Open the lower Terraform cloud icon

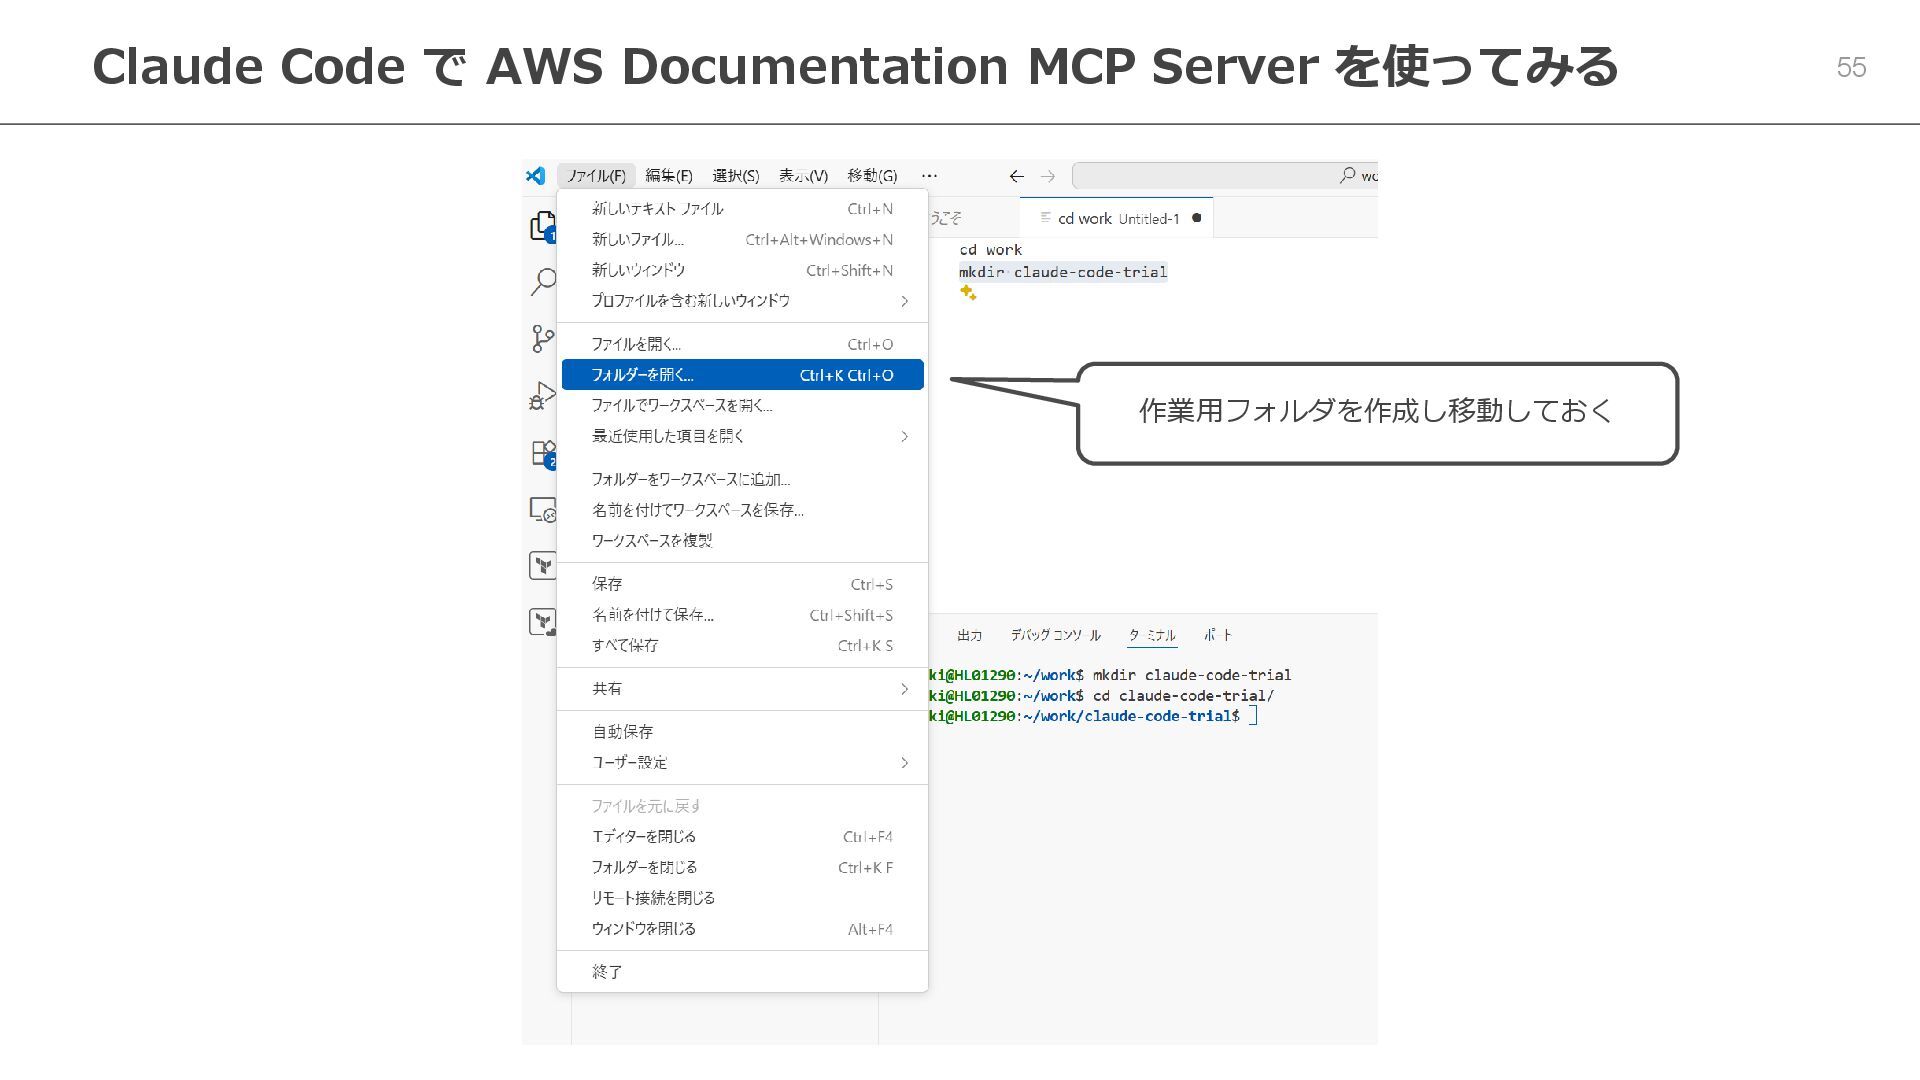542,622
